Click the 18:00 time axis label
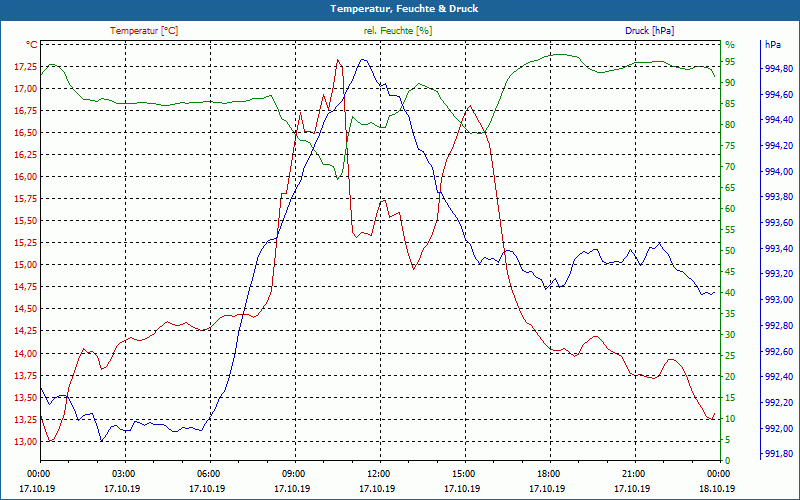 548,474
